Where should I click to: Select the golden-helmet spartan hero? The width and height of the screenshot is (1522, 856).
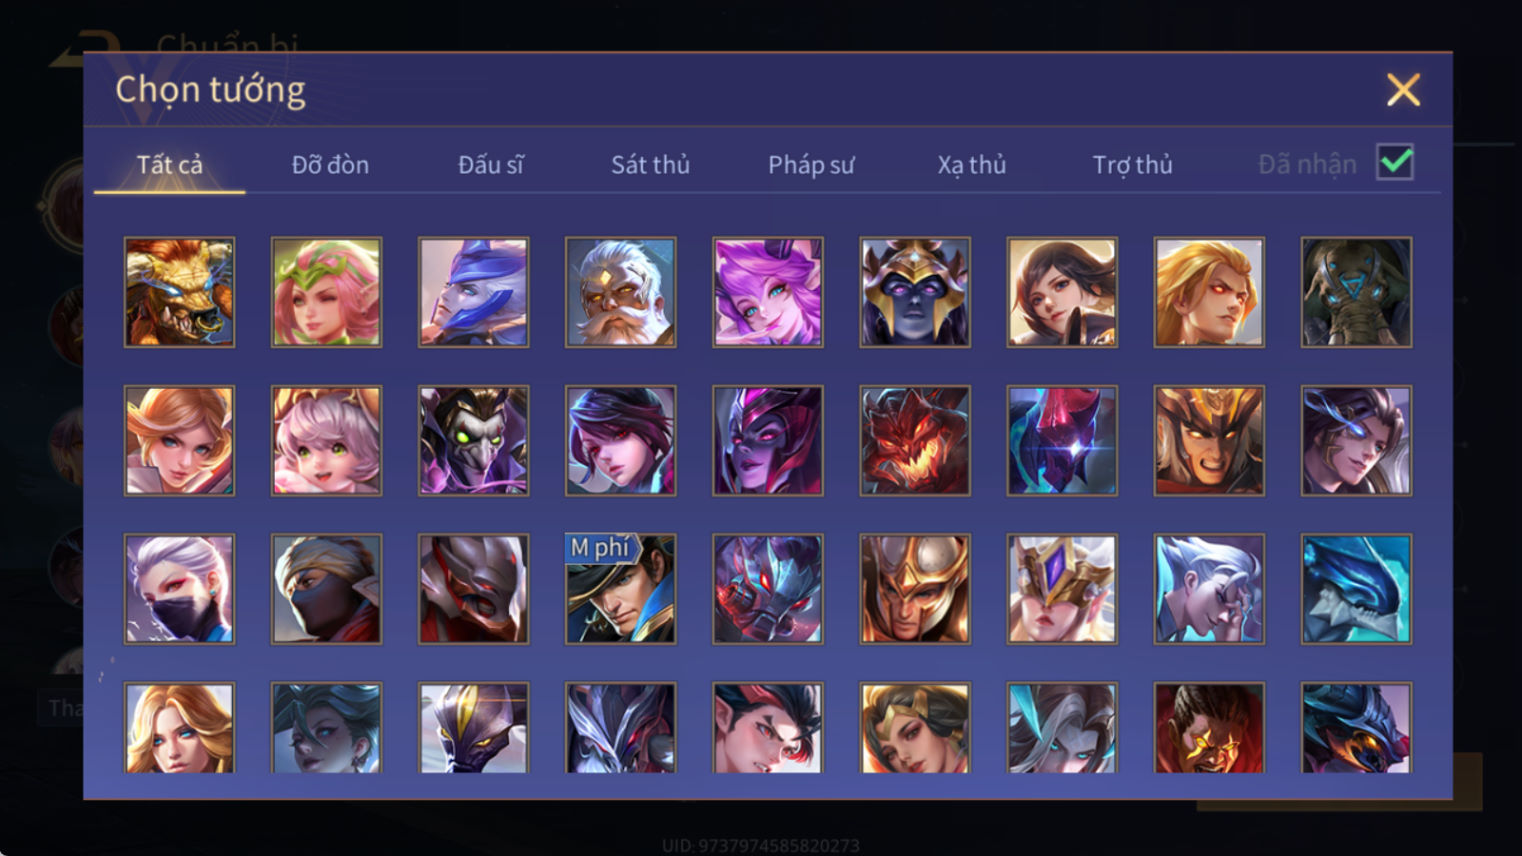[914, 589]
